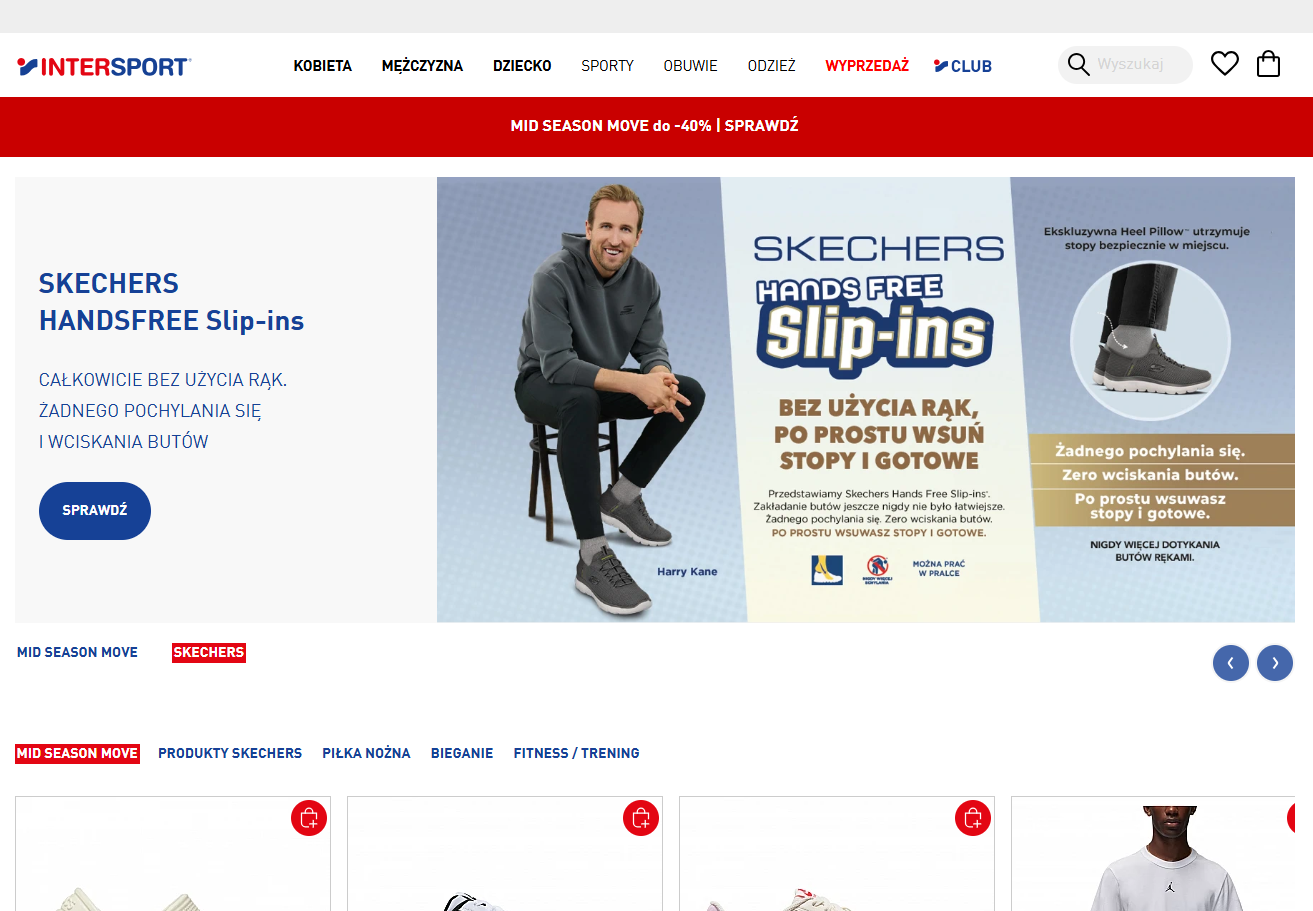The width and height of the screenshot is (1313, 911).
Task: Add first product to cart icon
Action: pyautogui.click(x=309, y=818)
